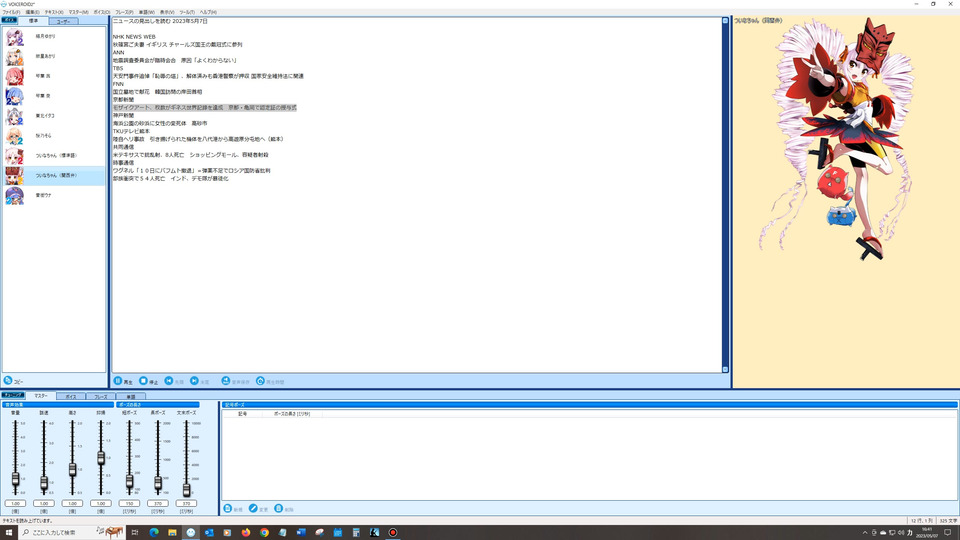Click the 削除 delete icon under 記号ポーズ
Image resolution: width=960 pixels, height=540 pixels.
(x=279, y=509)
